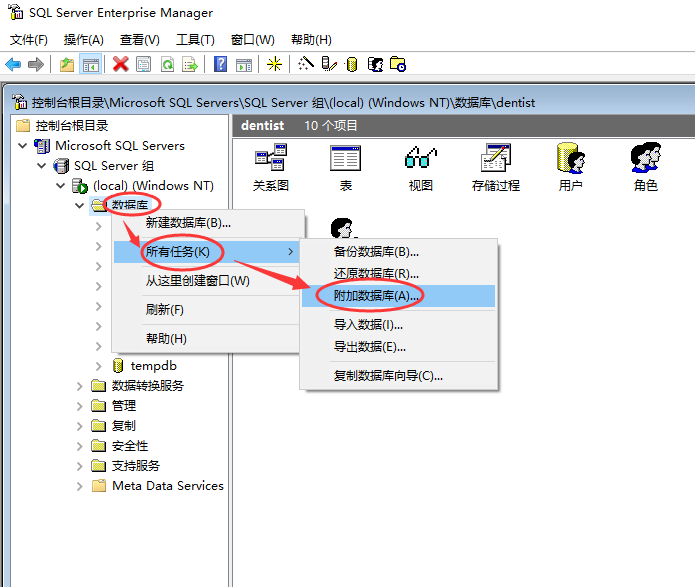Click the Up one level folder icon

tap(67, 65)
